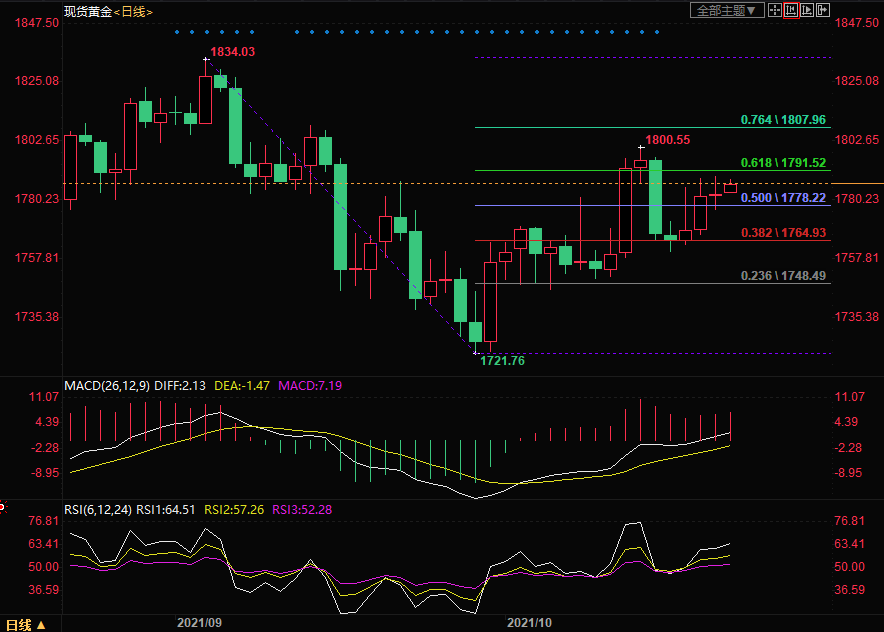Click the crosshair cursor icon in top toolbar

click(775, 10)
